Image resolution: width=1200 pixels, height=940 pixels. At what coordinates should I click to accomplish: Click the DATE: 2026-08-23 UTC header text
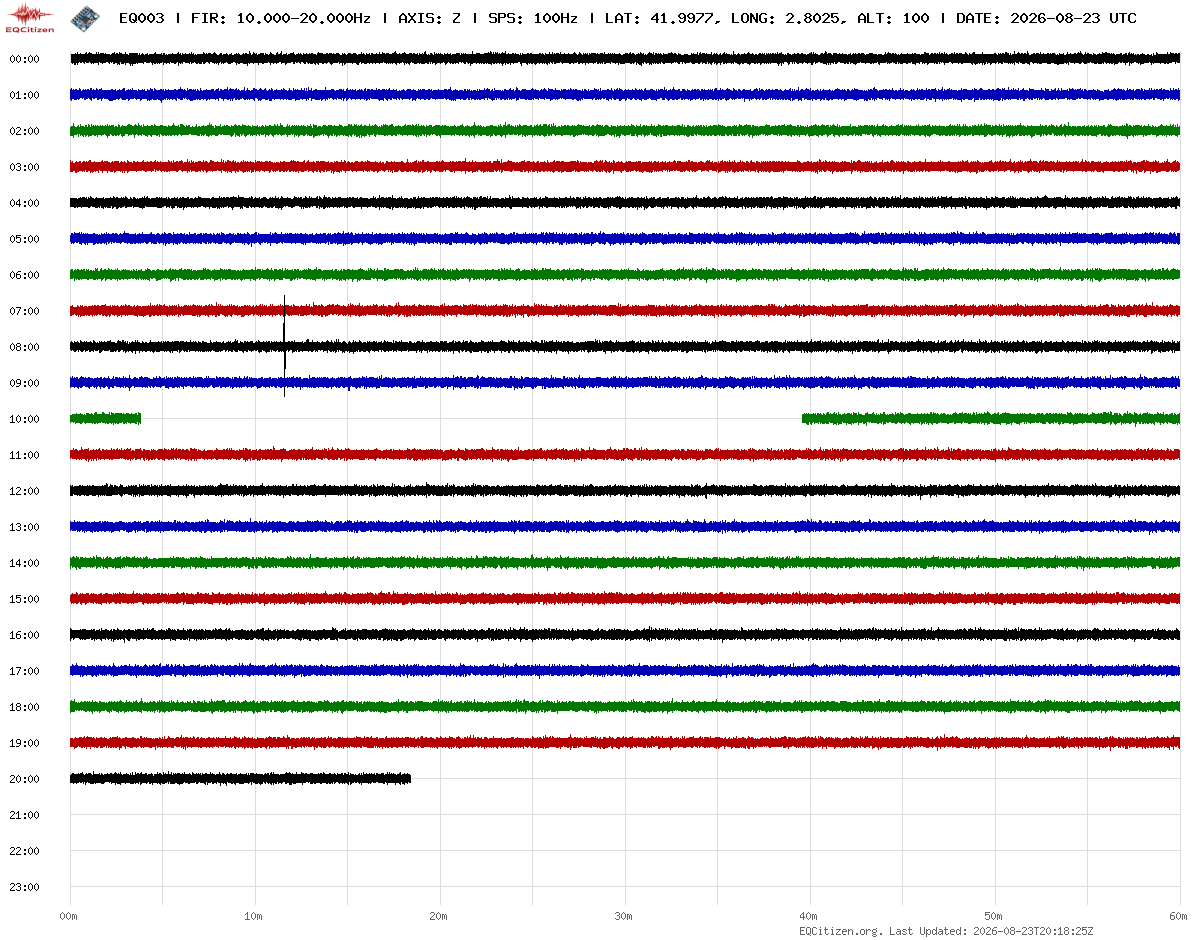pos(1046,18)
